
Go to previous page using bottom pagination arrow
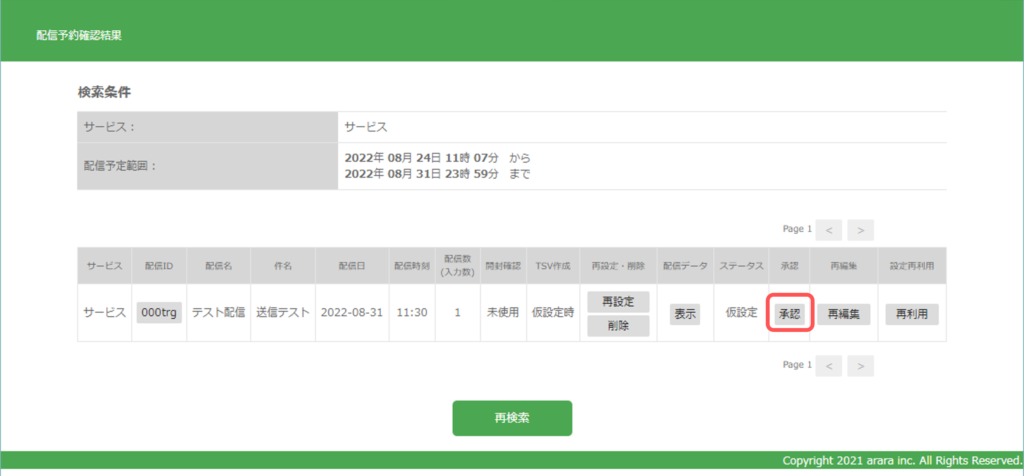coord(829,366)
